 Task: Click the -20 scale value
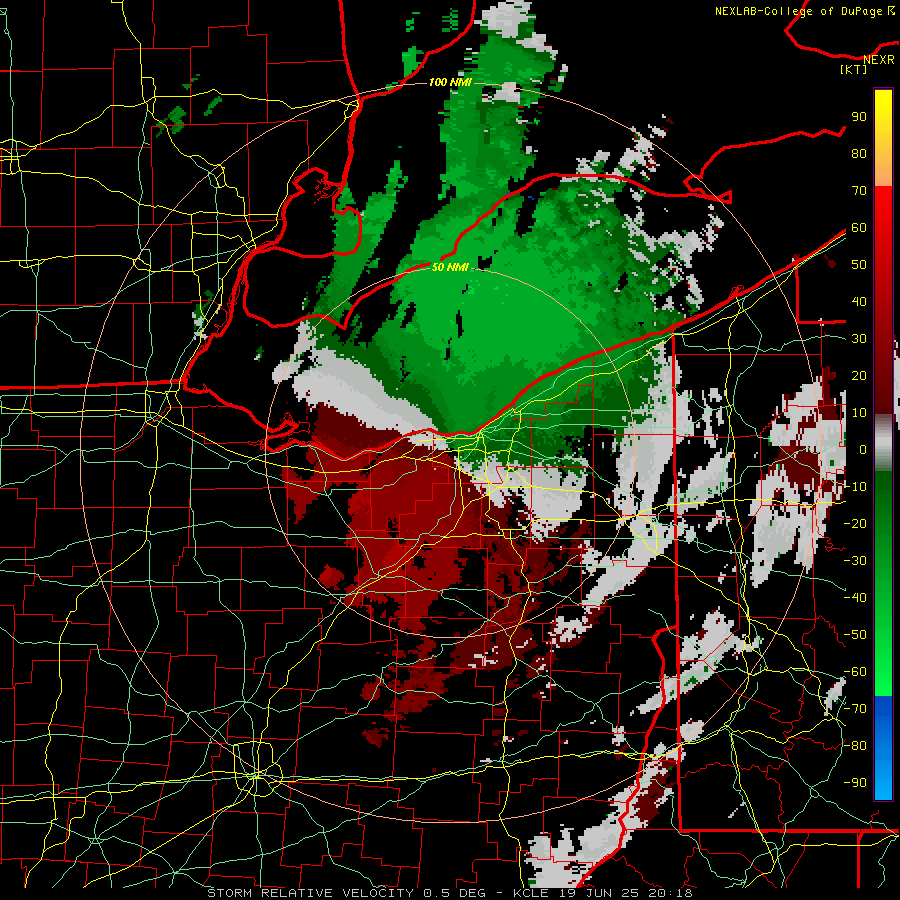coord(855,523)
